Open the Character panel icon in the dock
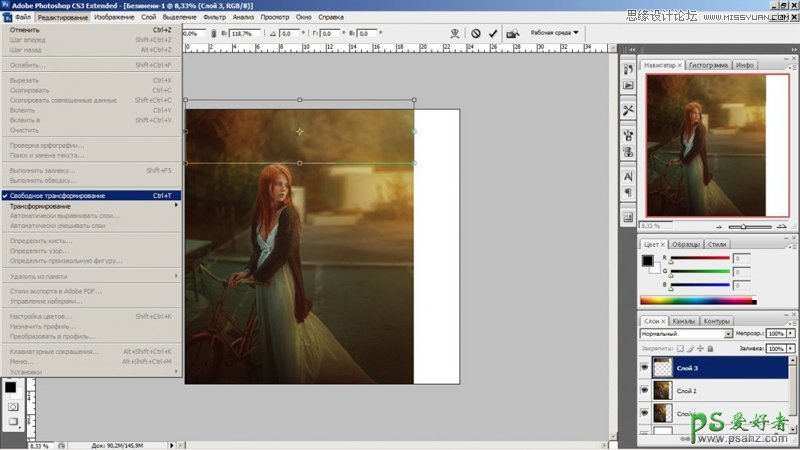 point(628,176)
